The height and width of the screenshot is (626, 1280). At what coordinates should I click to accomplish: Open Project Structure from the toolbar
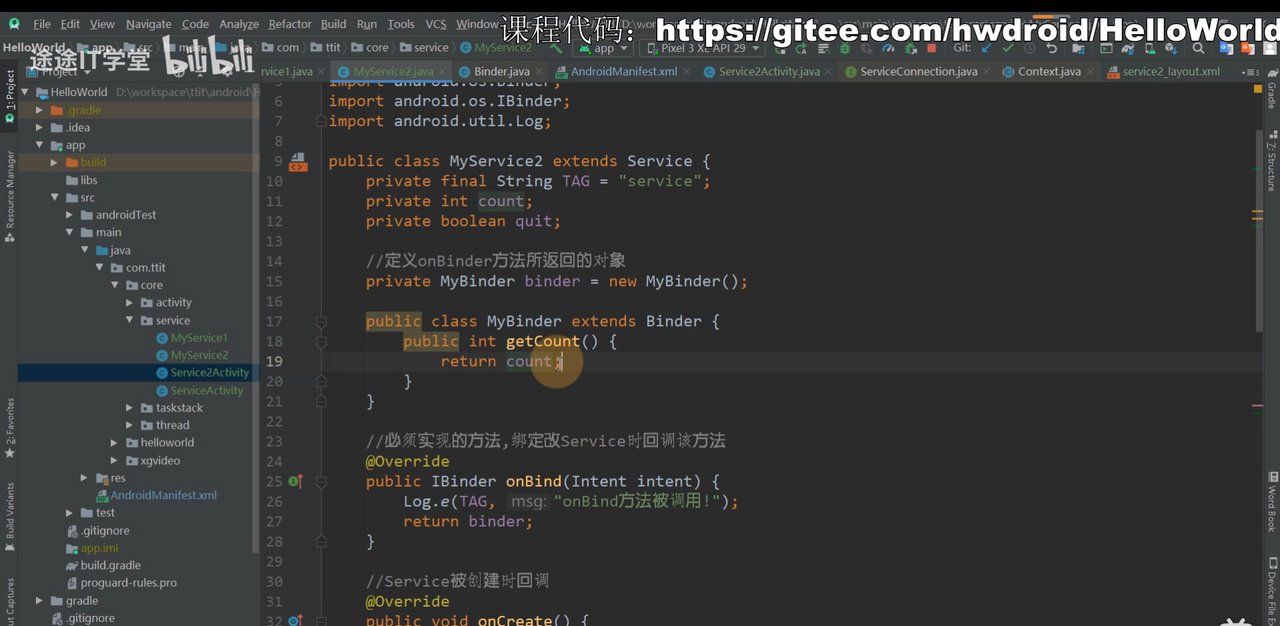(x=1079, y=48)
